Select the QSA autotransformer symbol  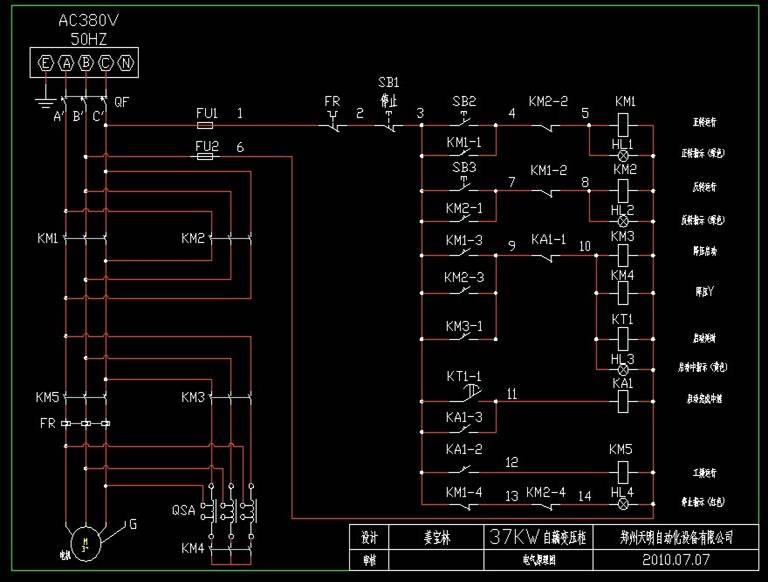(x=230, y=510)
